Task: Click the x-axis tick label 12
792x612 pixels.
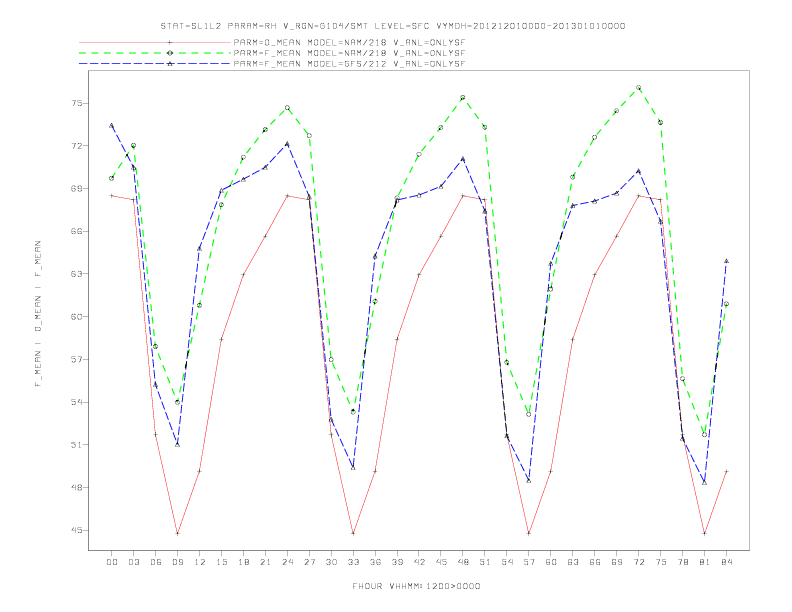Action: tap(200, 562)
